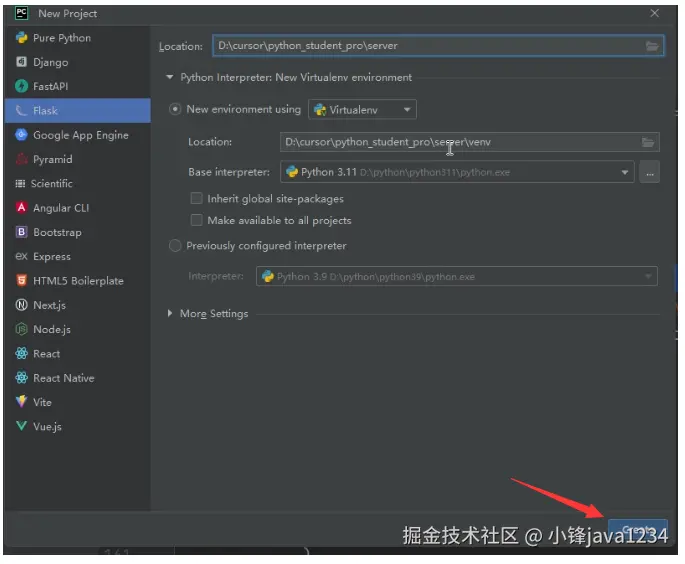Pick the React Native icon
This screenshot has height=564, width=685.
coord(21,377)
